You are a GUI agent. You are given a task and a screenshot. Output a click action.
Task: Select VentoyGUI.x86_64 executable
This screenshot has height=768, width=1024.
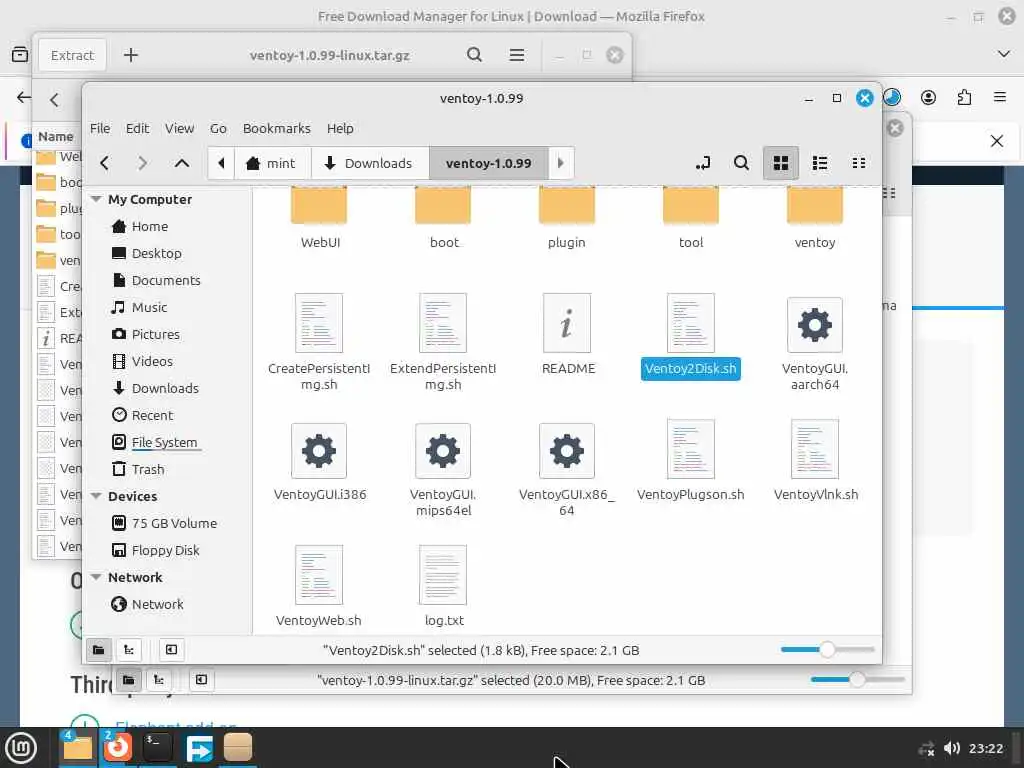pyautogui.click(x=567, y=468)
